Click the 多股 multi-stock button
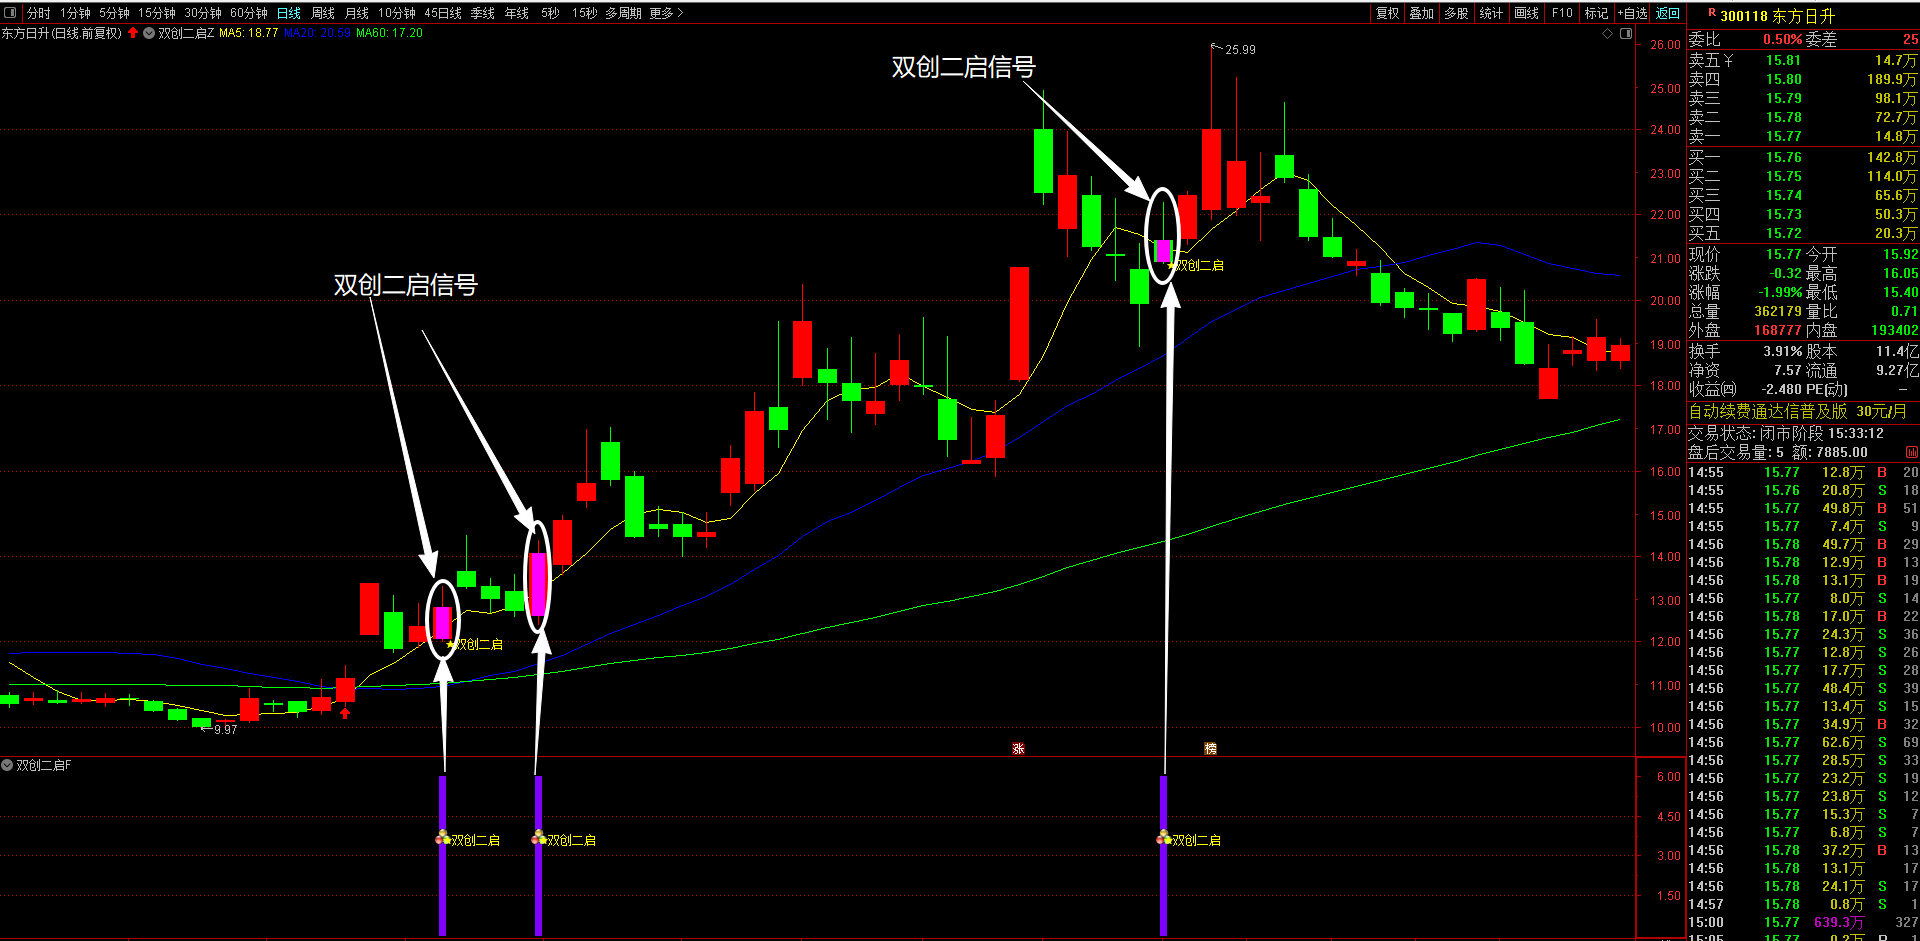Image resolution: width=1920 pixels, height=941 pixels. (x=1457, y=13)
